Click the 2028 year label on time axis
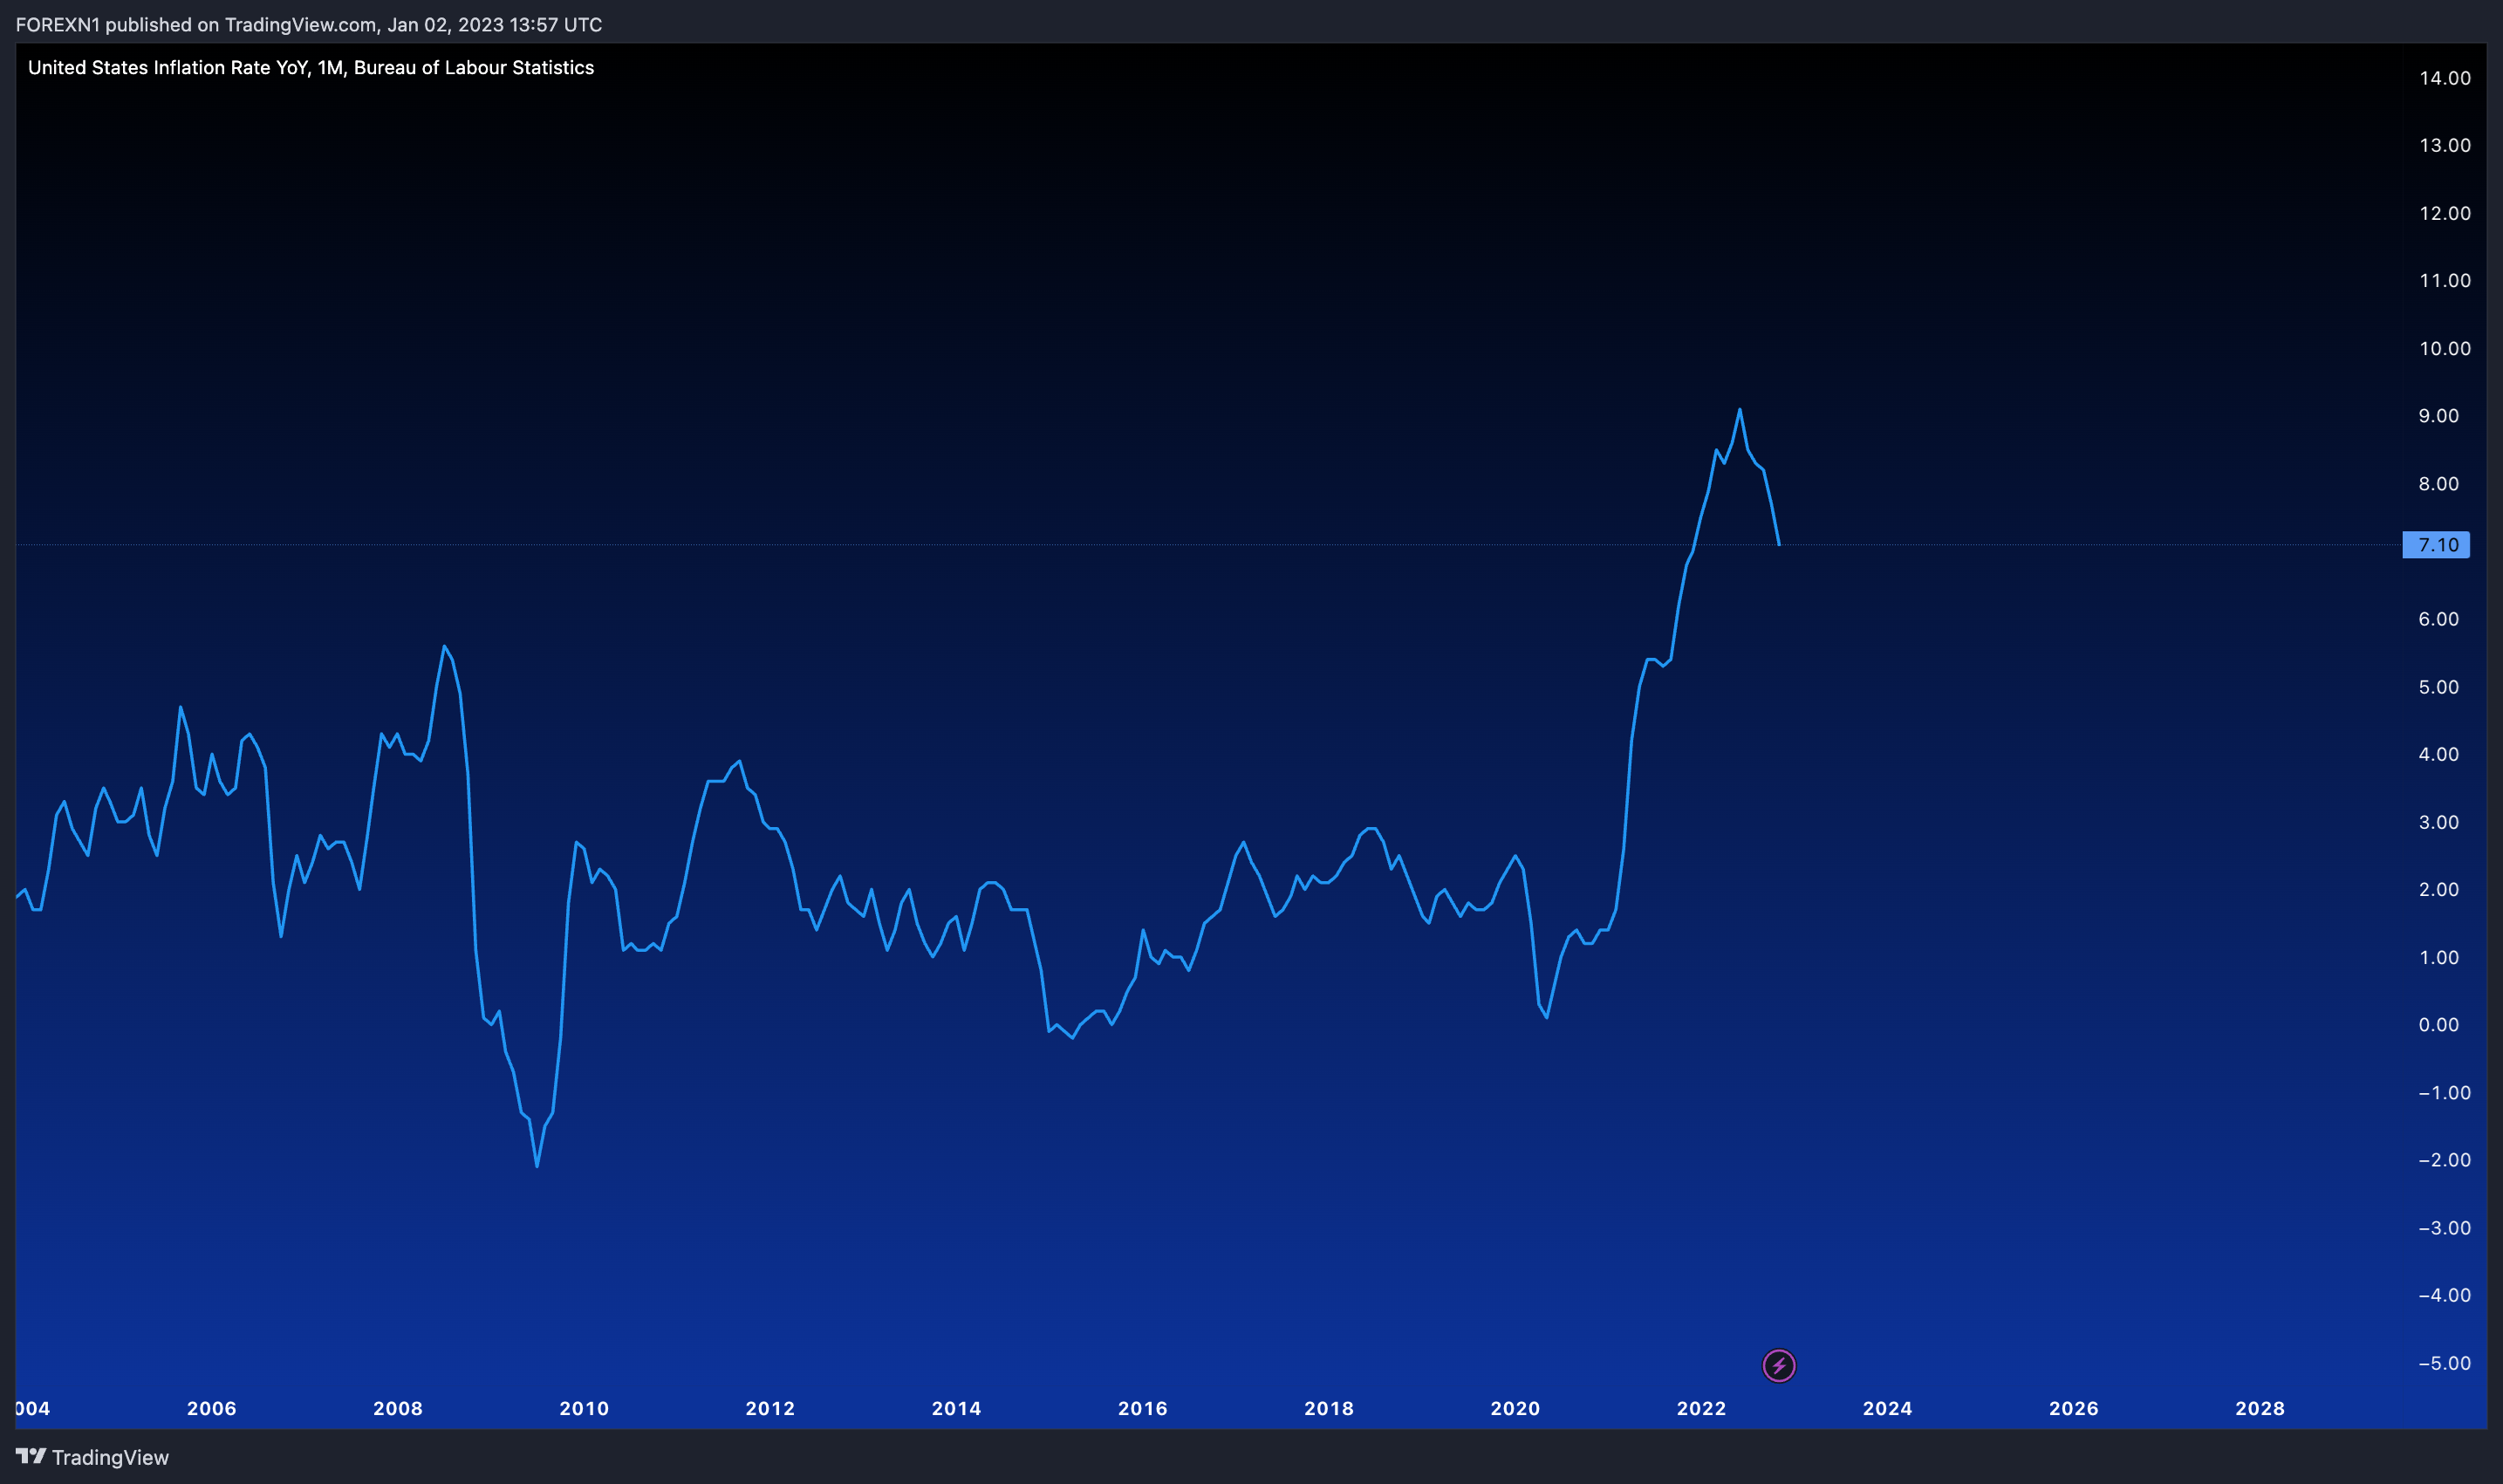This screenshot has width=2503, height=1484. 2260,1408
